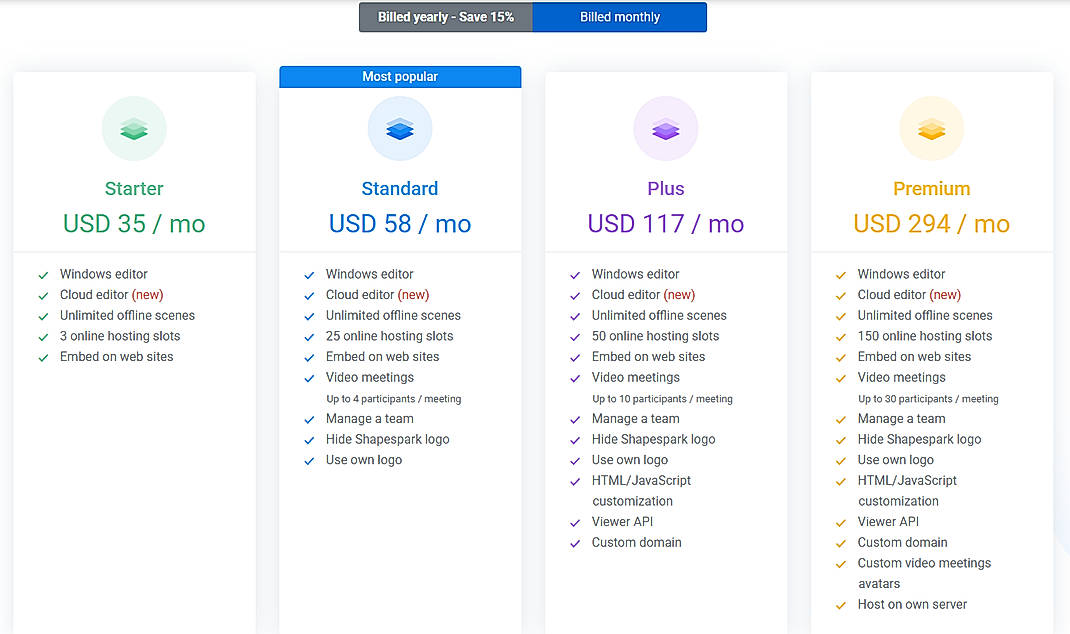Viewport: 1070px width, 634px height.
Task: Click Plus plan's Viewer API checkmark
Action: 575,523
